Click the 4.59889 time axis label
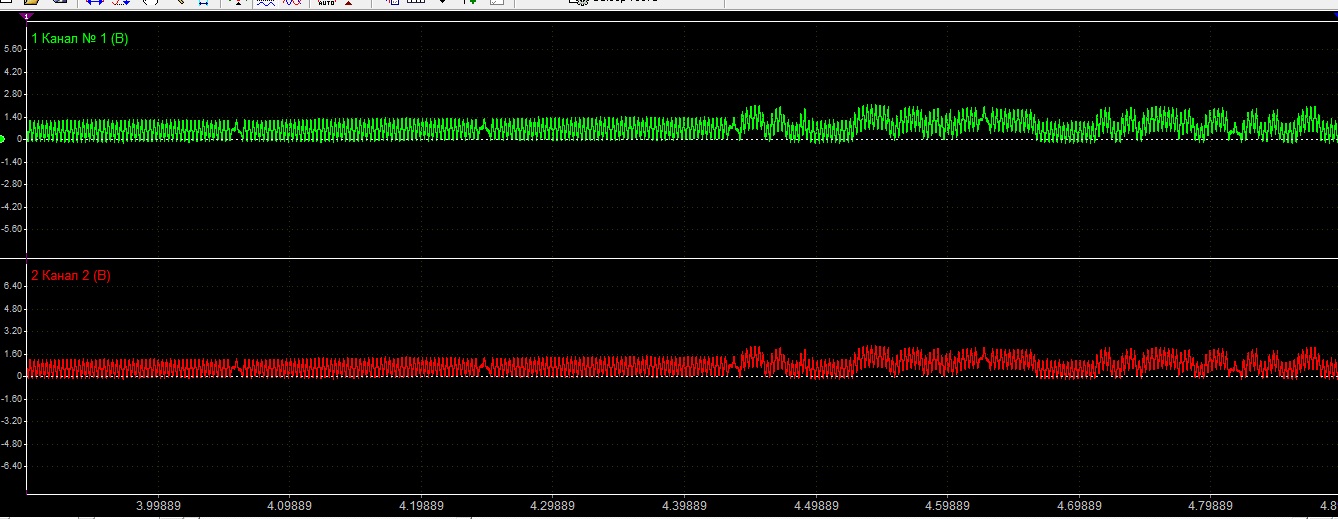The width and height of the screenshot is (1338, 519). point(947,506)
